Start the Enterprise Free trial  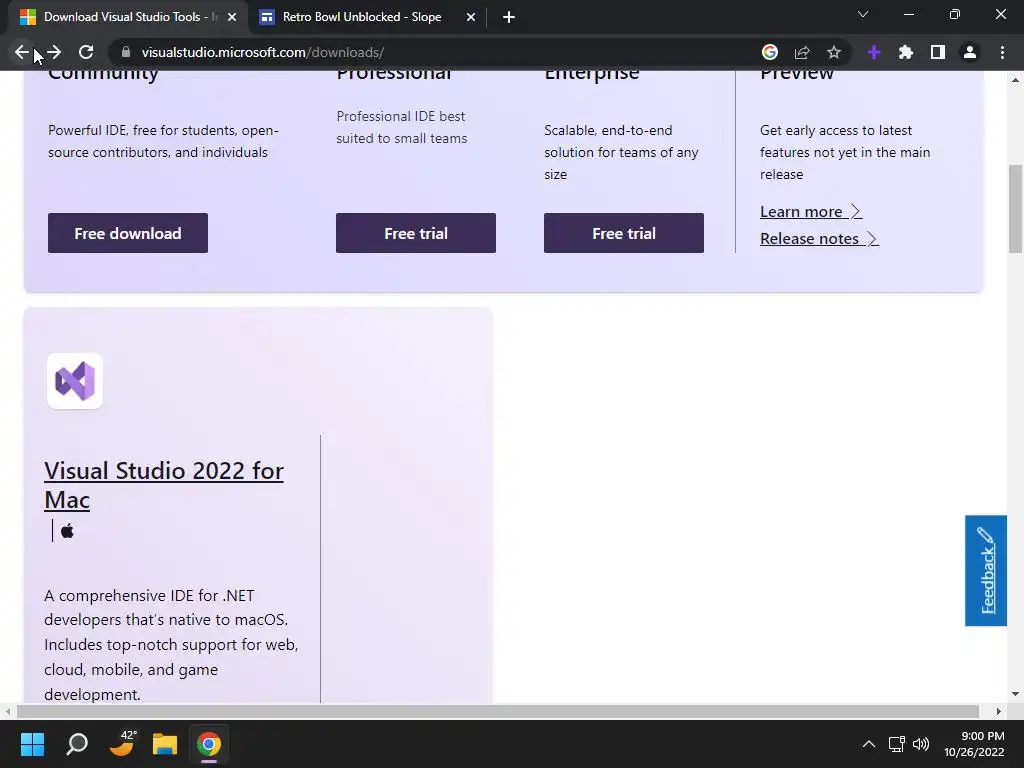pos(624,233)
